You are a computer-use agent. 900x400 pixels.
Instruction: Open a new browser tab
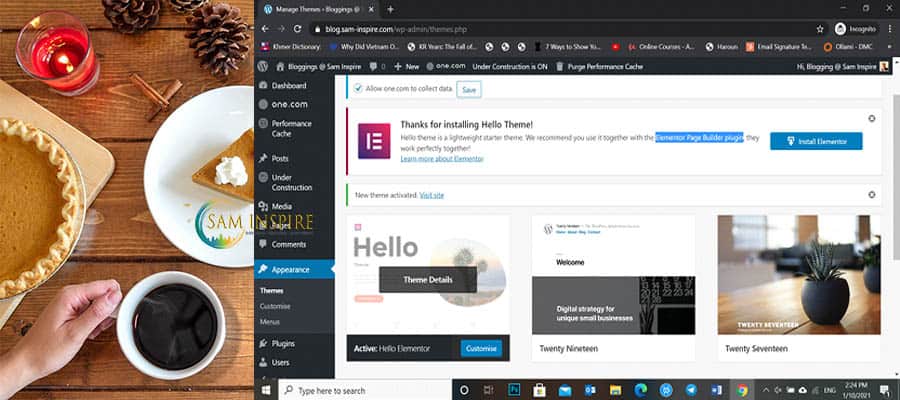pyautogui.click(x=390, y=9)
